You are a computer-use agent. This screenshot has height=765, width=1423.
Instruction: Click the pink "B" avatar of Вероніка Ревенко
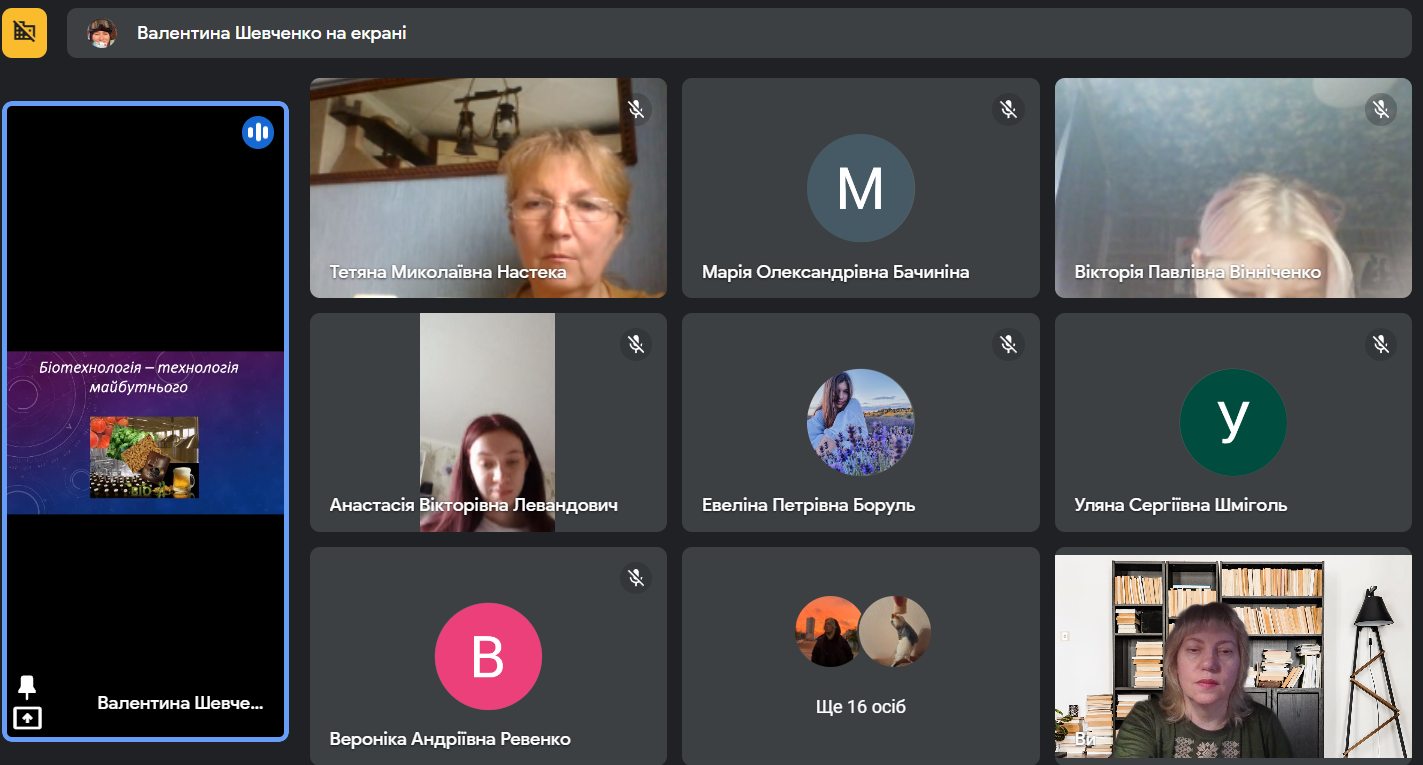(488, 657)
